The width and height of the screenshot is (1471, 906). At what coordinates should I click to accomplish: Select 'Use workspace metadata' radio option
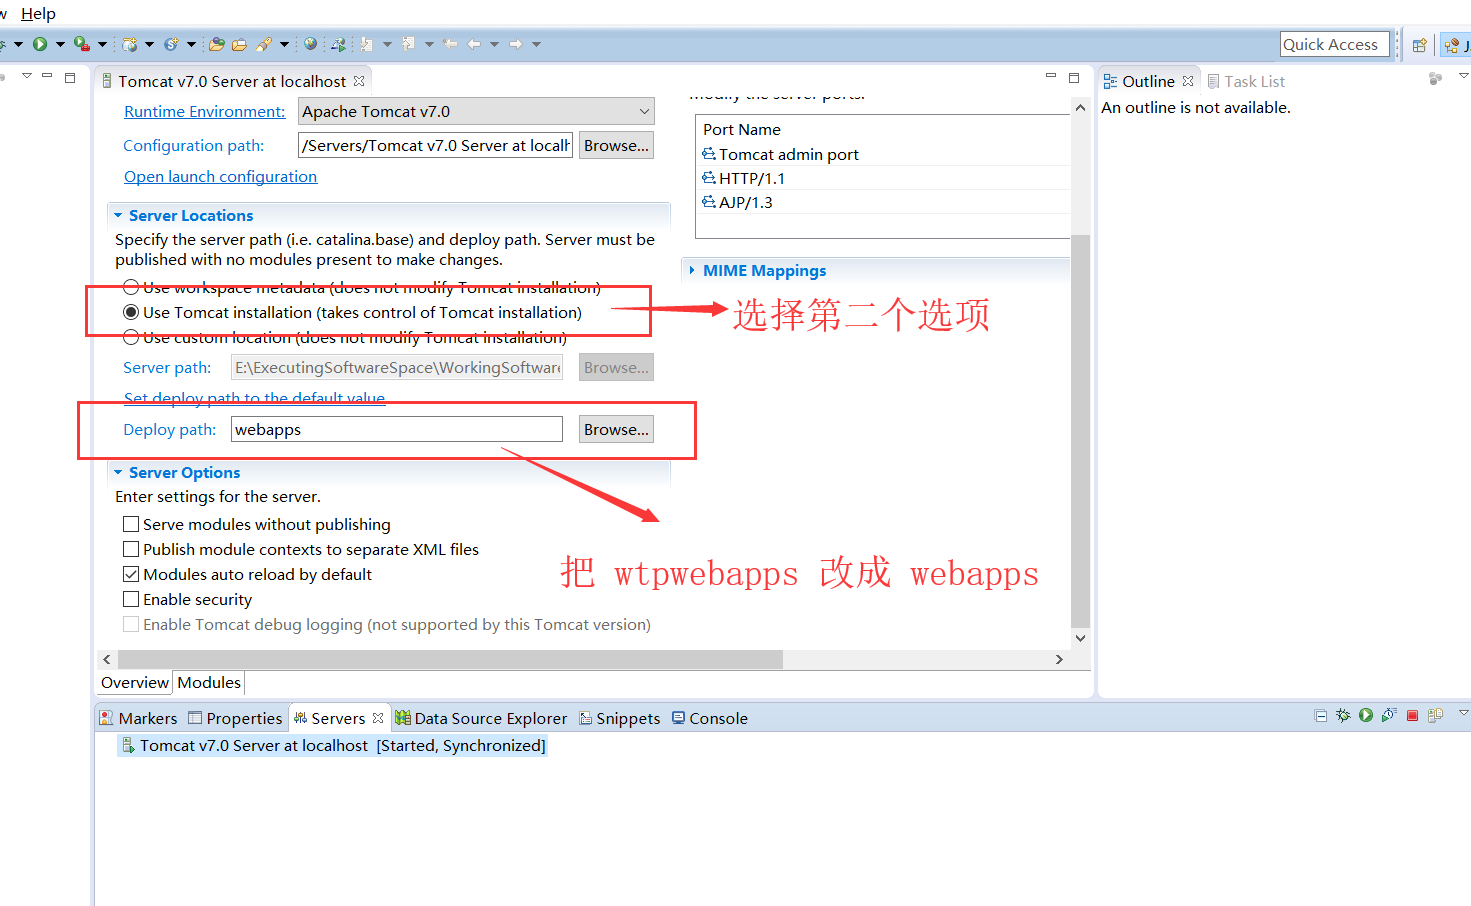(131, 287)
